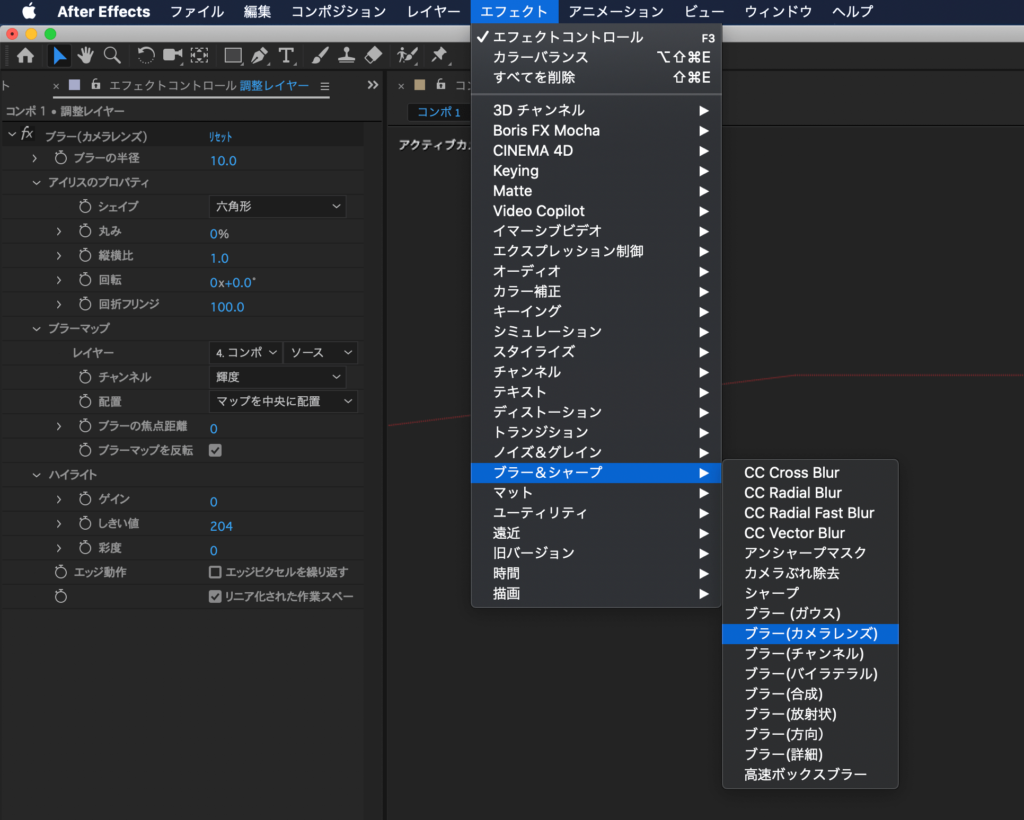Click the lock icon on effect controls panel
The height and width of the screenshot is (820, 1024).
[96, 84]
